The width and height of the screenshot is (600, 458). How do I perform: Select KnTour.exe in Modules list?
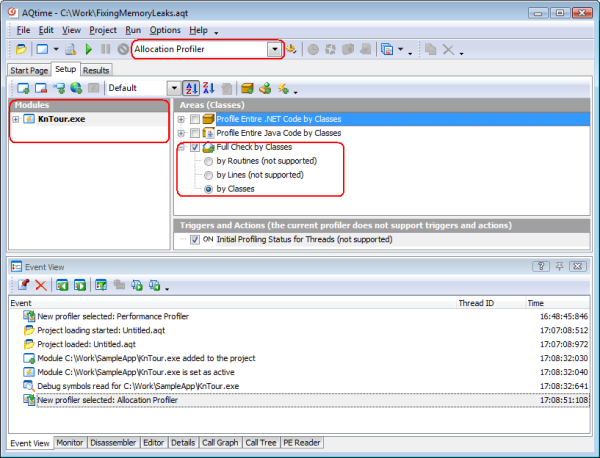click(61, 119)
